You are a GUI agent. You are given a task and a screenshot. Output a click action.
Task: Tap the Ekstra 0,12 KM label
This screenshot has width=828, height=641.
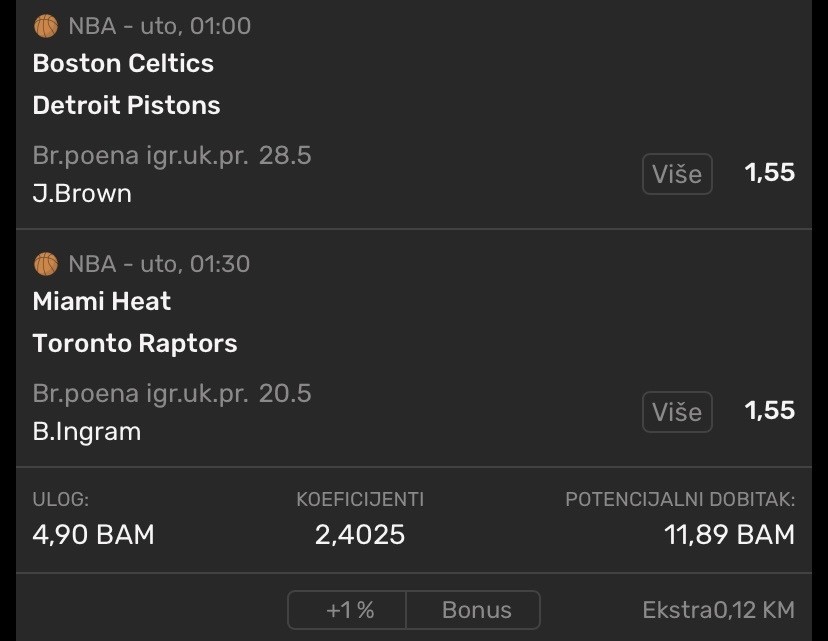click(x=718, y=609)
